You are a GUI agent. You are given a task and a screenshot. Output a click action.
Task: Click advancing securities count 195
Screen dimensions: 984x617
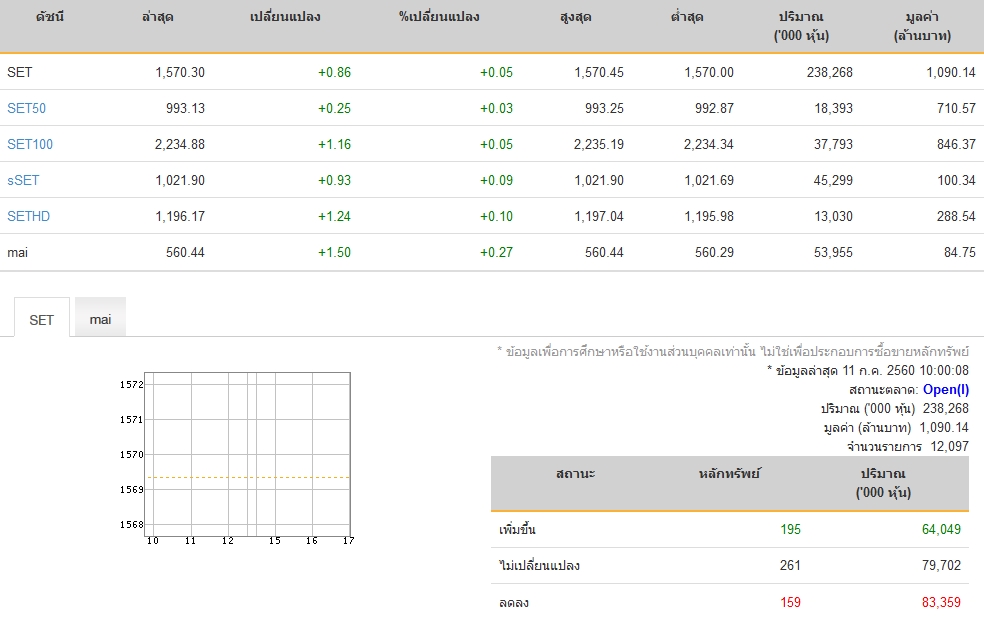pos(791,530)
